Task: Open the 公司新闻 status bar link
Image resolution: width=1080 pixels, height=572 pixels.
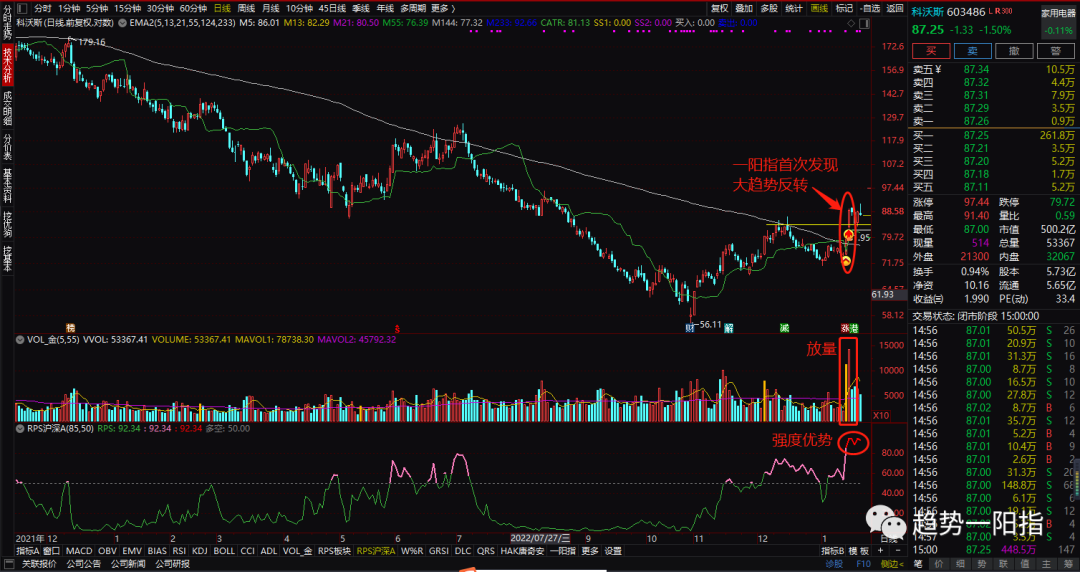Action: (127, 564)
